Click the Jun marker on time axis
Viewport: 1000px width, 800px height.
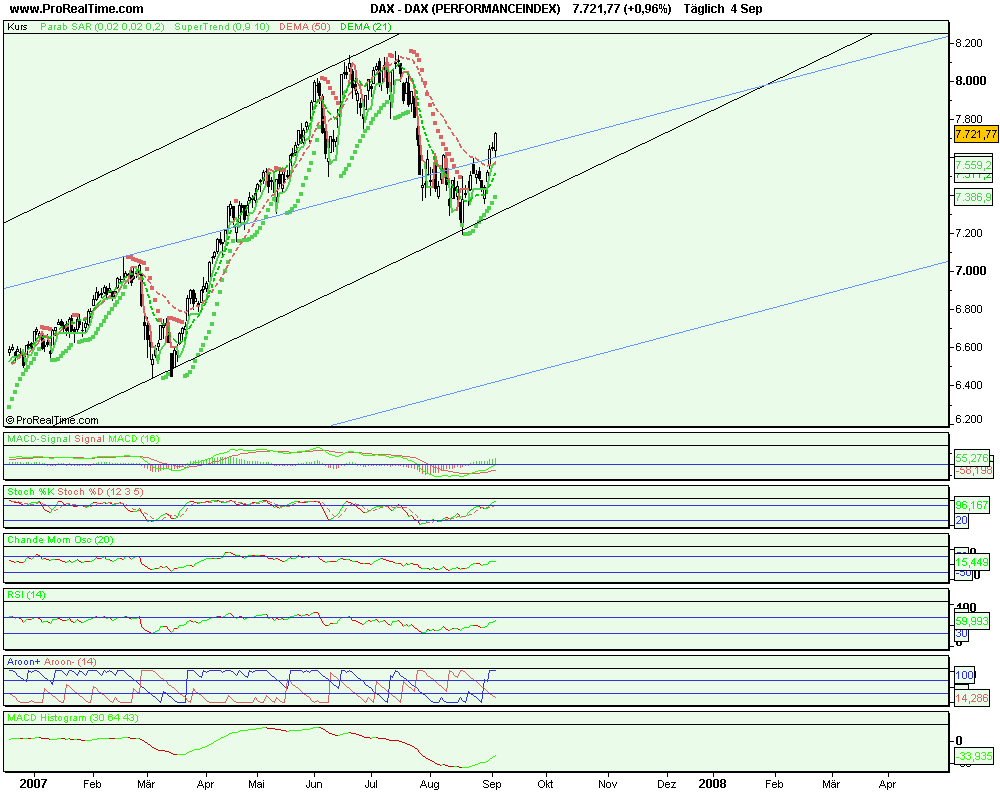coord(314,784)
